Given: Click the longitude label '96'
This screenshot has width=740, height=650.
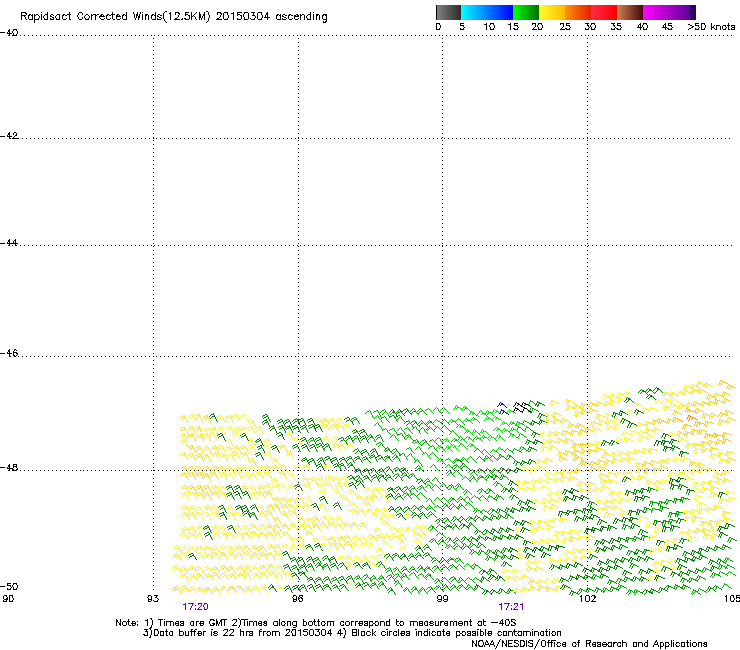Looking at the screenshot, I should (x=297, y=599).
